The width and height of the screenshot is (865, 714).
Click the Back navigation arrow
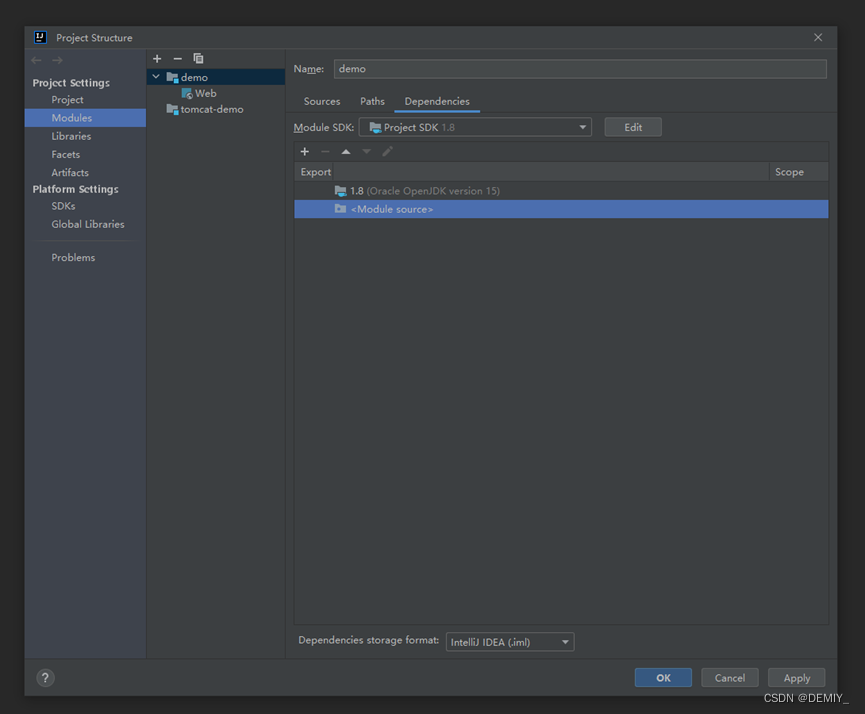point(37,60)
